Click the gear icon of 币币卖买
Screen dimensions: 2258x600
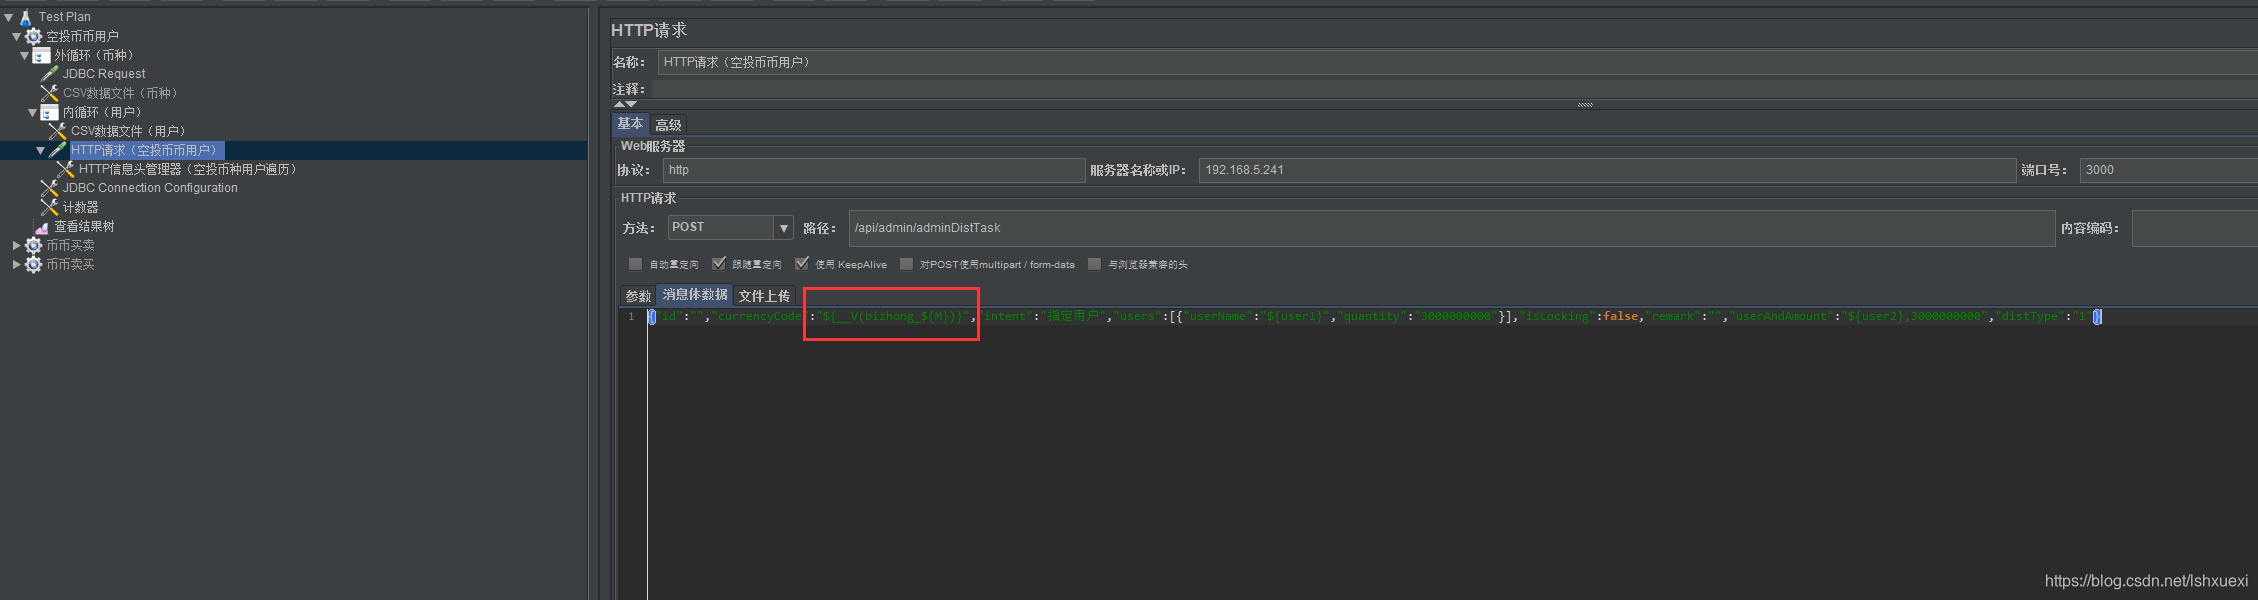coord(34,264)
